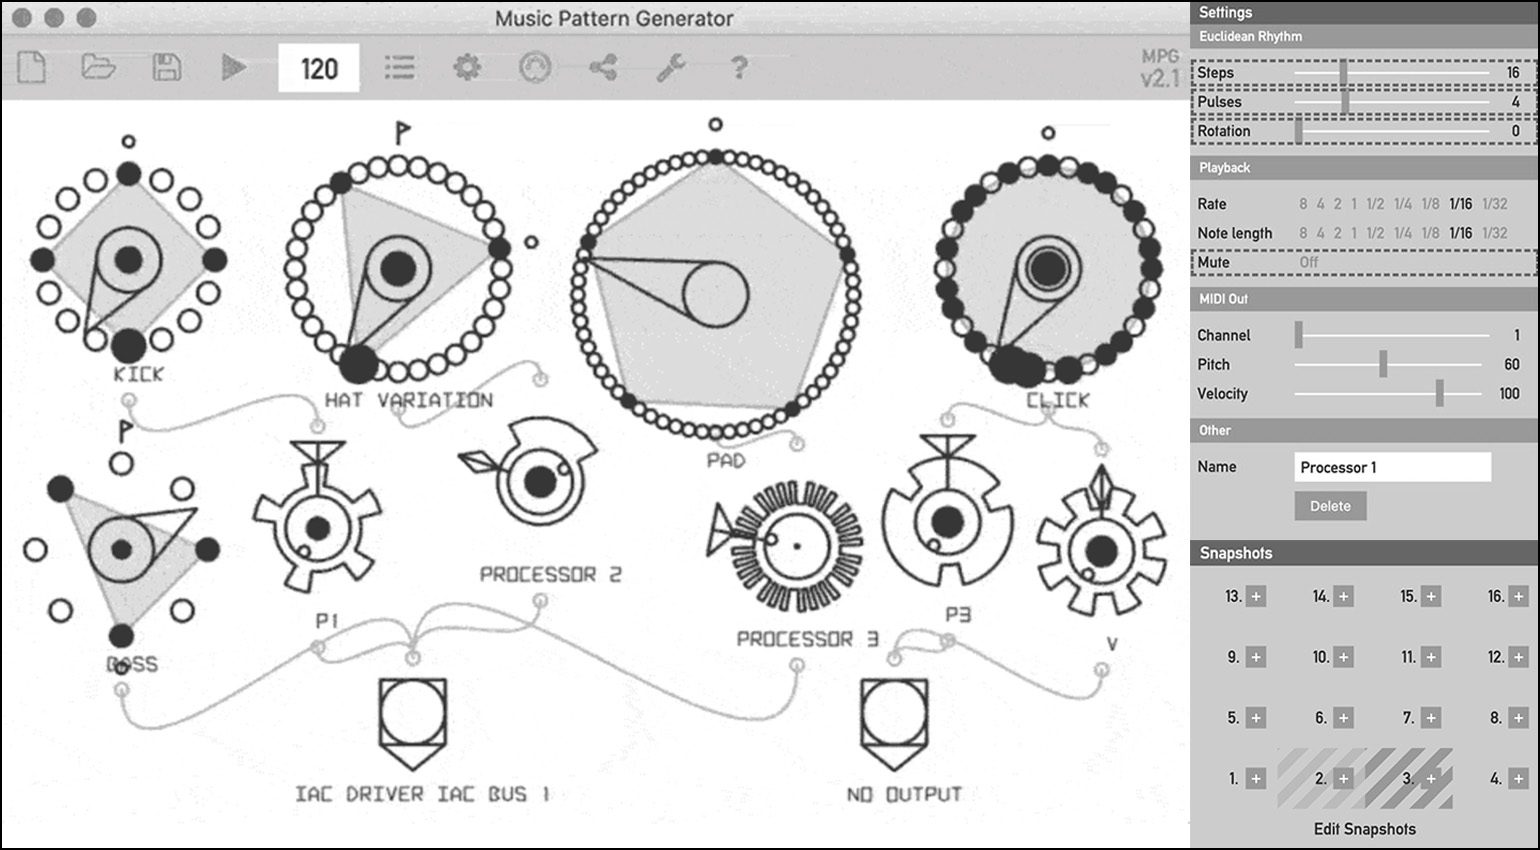Viewport: 1540px width, 850px height.
Task: Set Note length to 1/16
Action: pos(1461,233)
